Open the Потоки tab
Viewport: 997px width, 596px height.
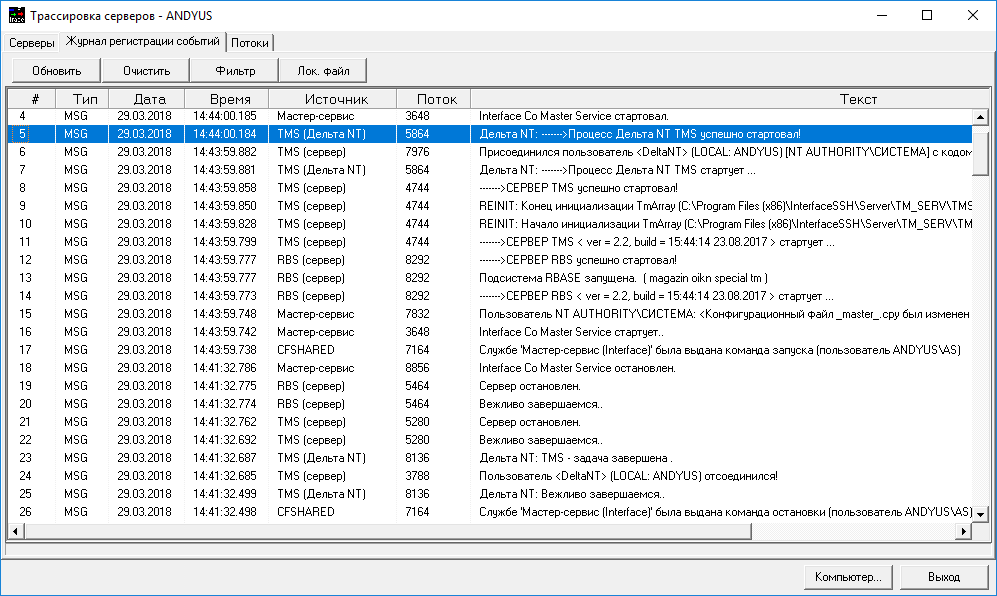tap(250, 43)
